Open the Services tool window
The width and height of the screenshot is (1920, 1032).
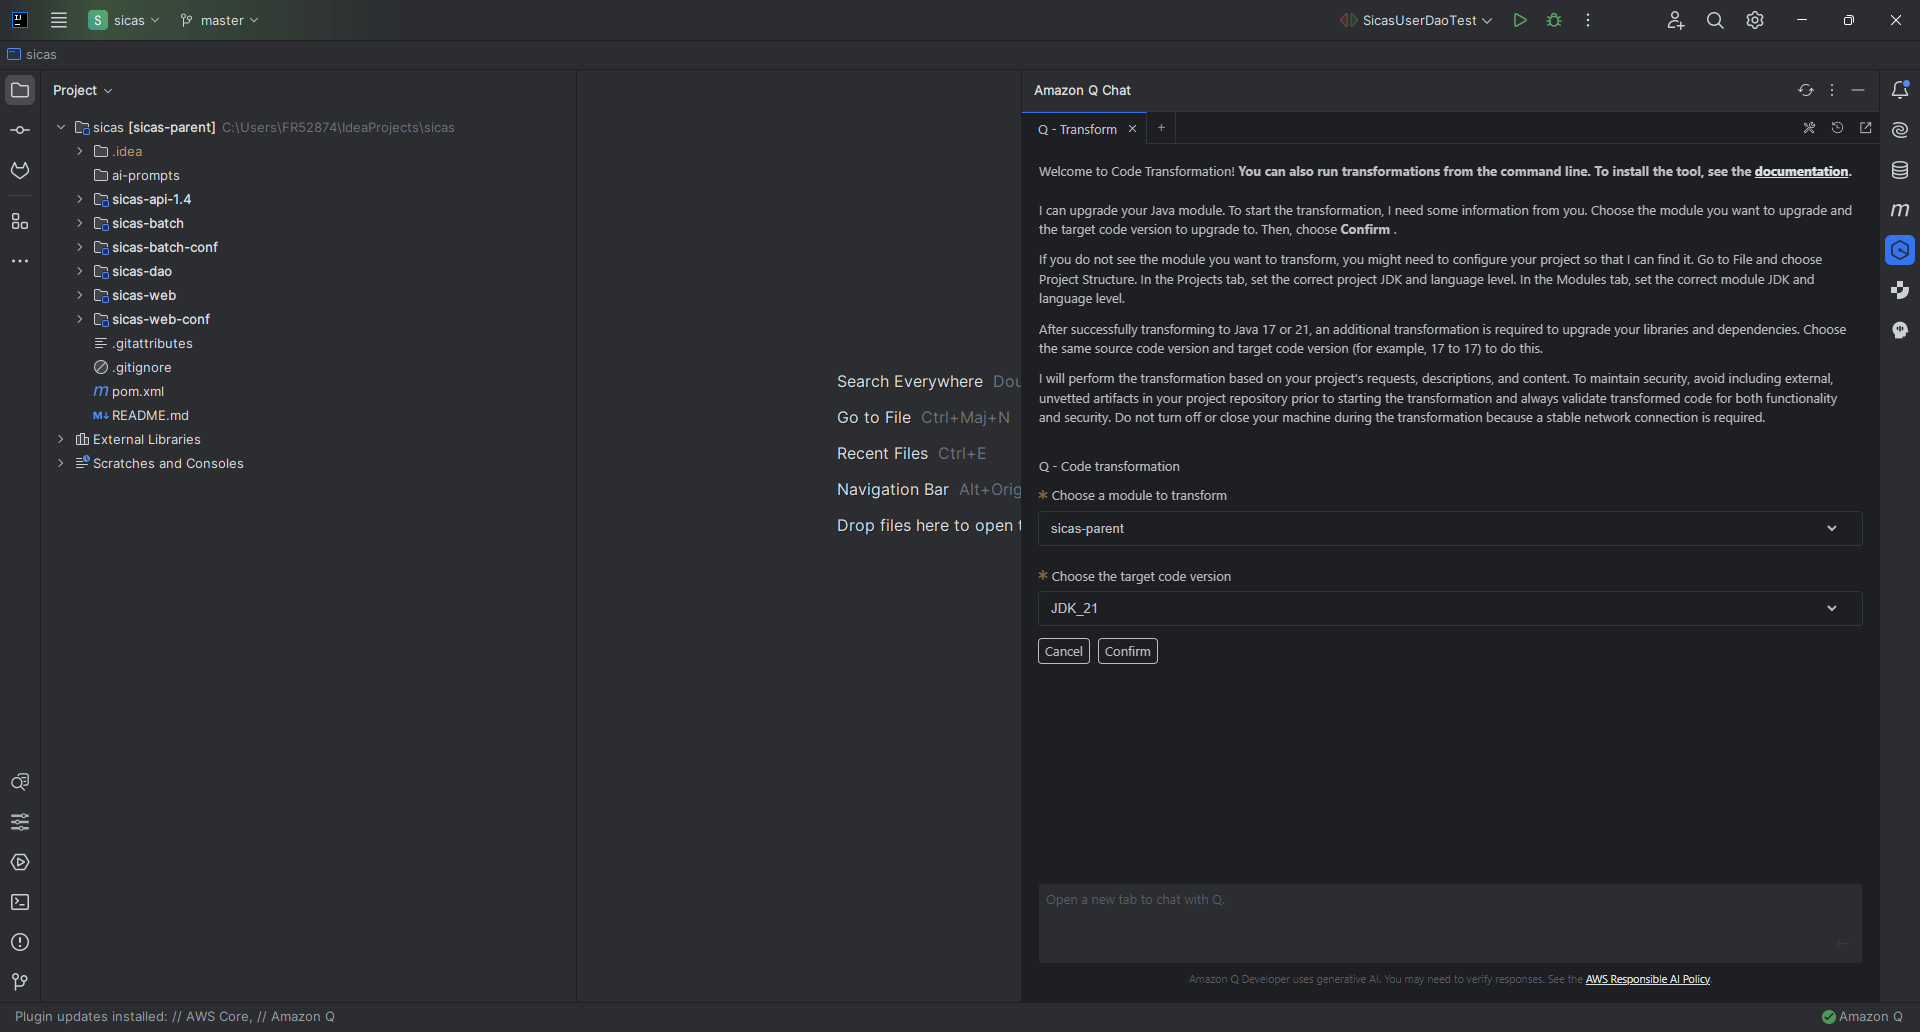pyautogui.click(x=20, y=862)
